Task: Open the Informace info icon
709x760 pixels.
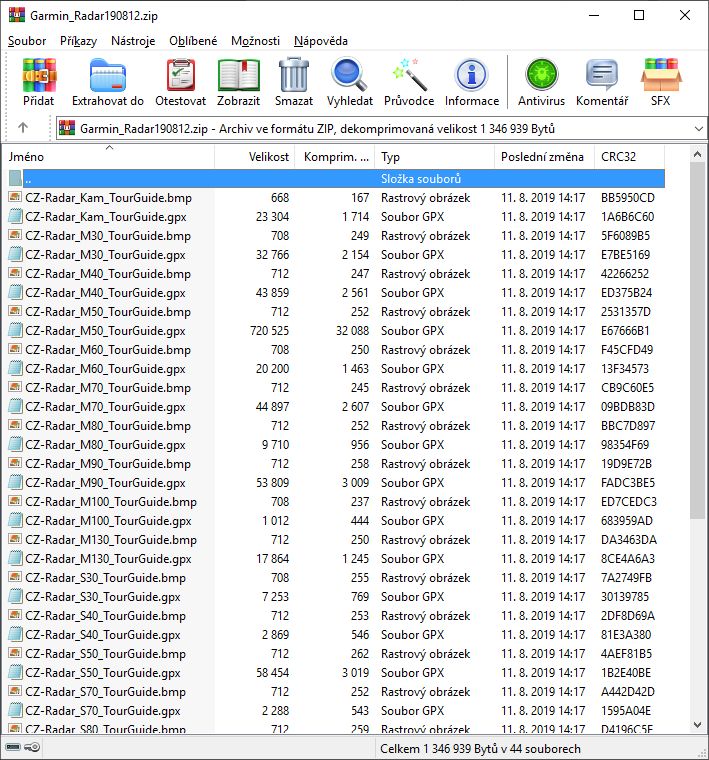Action: [471, 75]
